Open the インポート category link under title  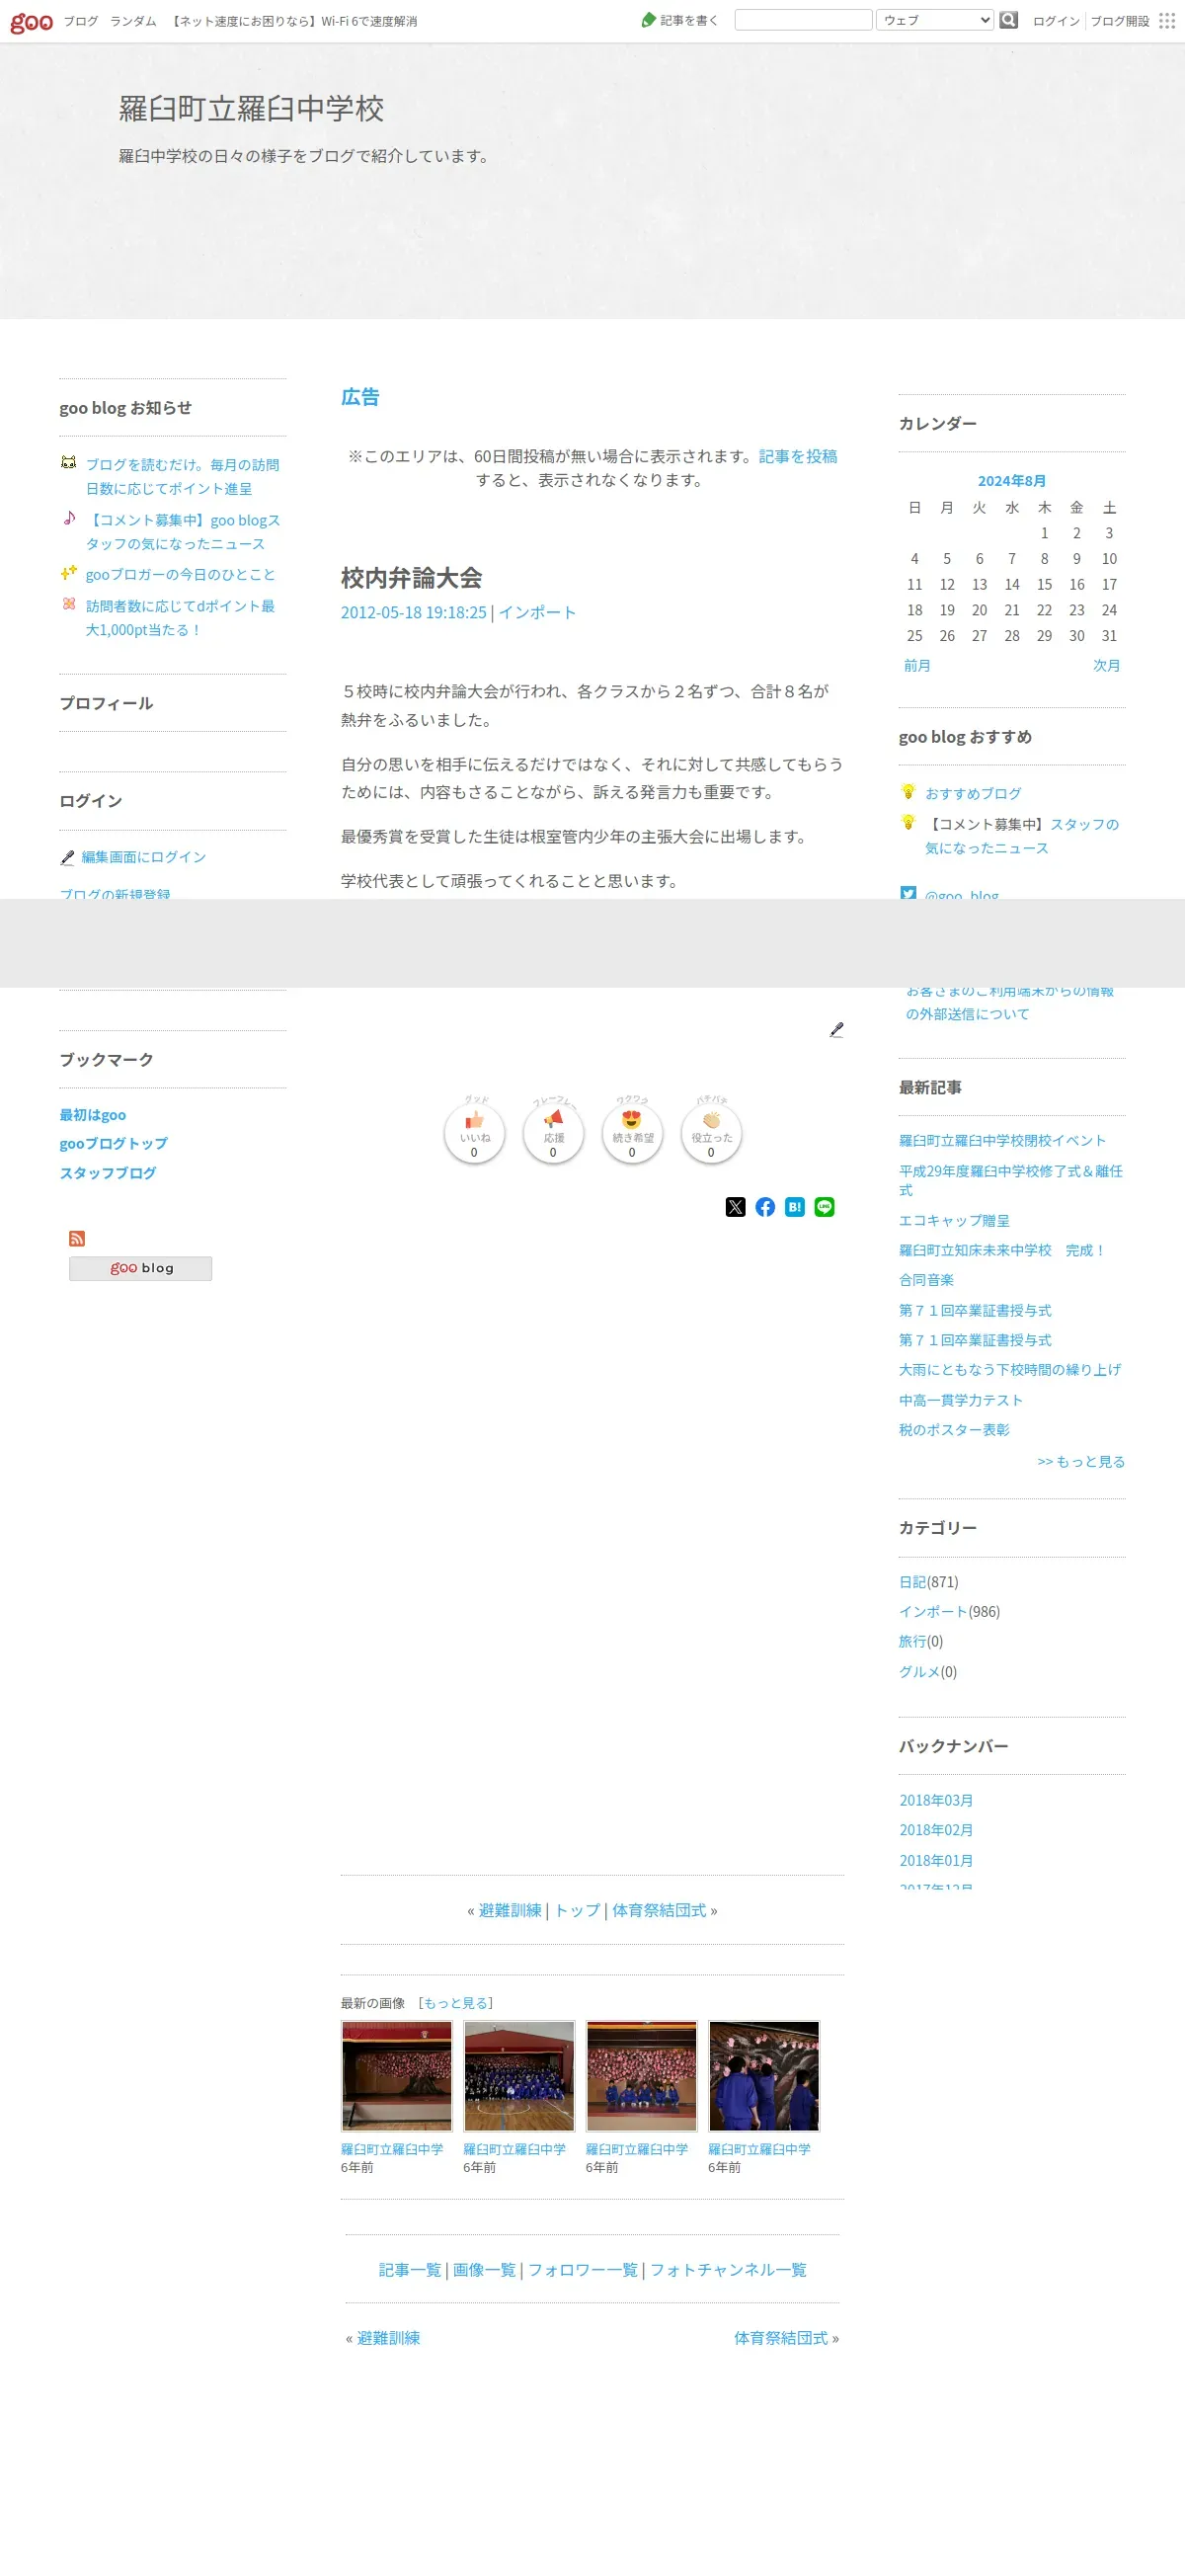tap(537, 612)
